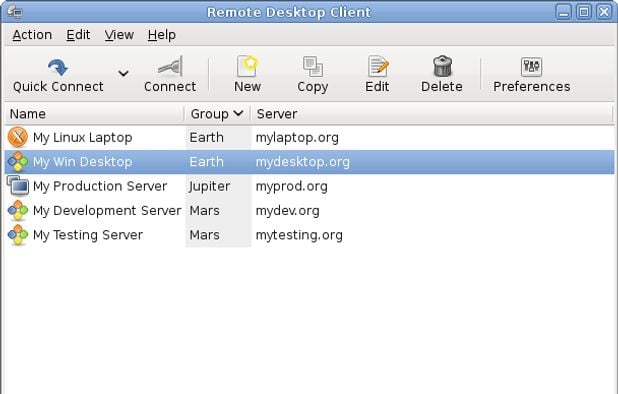Click the My Development Server icon
Screen dimensions: 618x394
18,210
